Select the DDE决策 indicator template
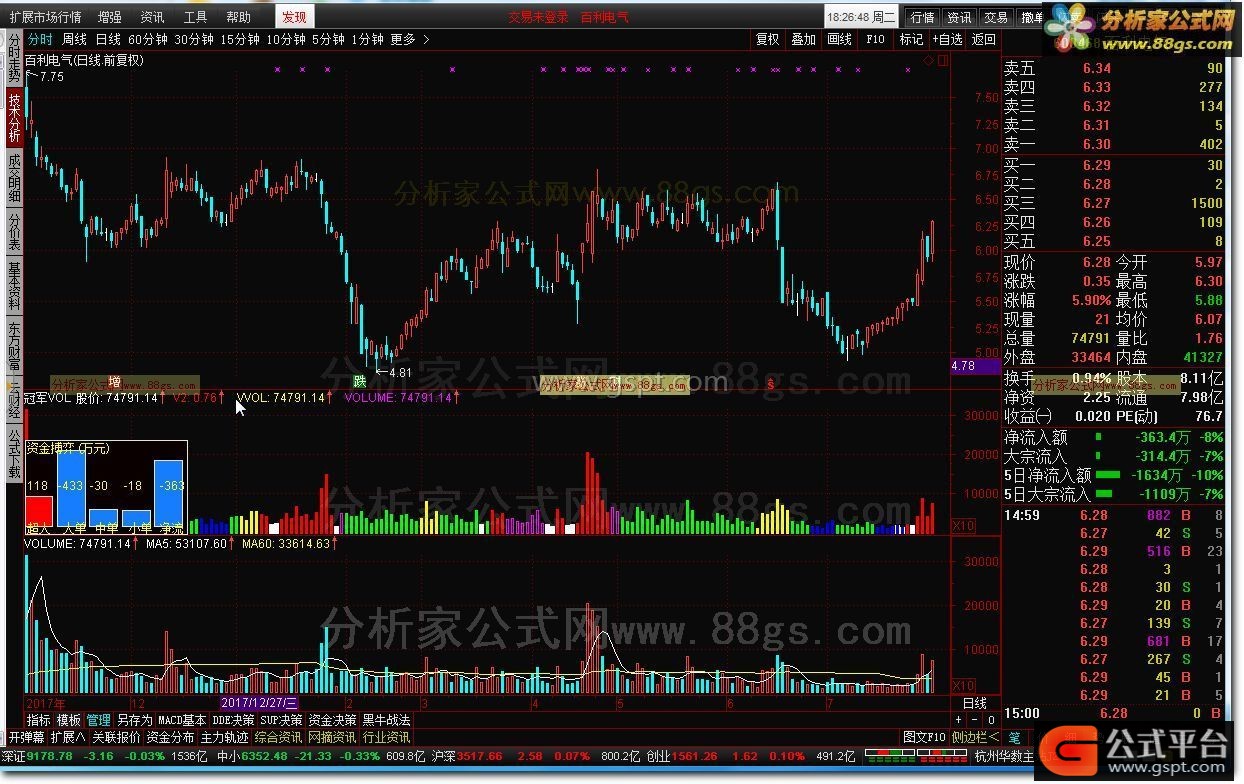 [x=234, y=720]
